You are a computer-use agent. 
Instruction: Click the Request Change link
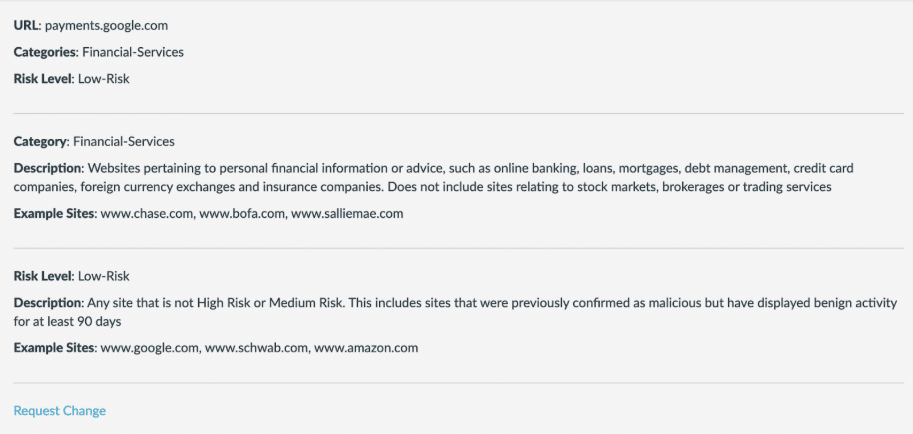point(59,411)
